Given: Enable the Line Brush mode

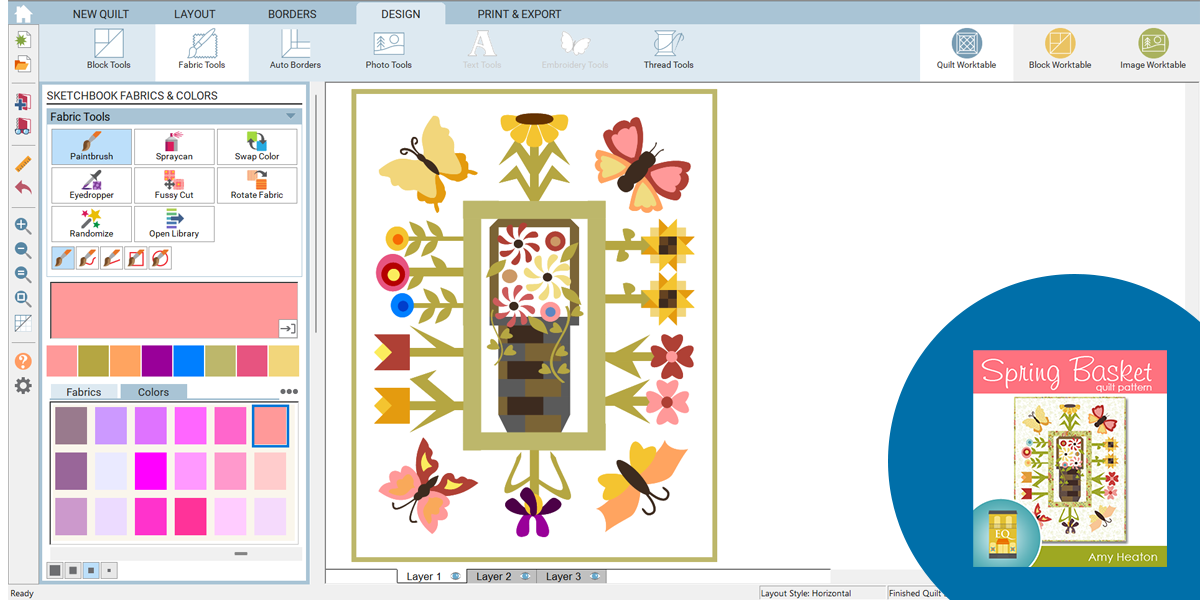Looking at the screenshot, I should (111, 258).
